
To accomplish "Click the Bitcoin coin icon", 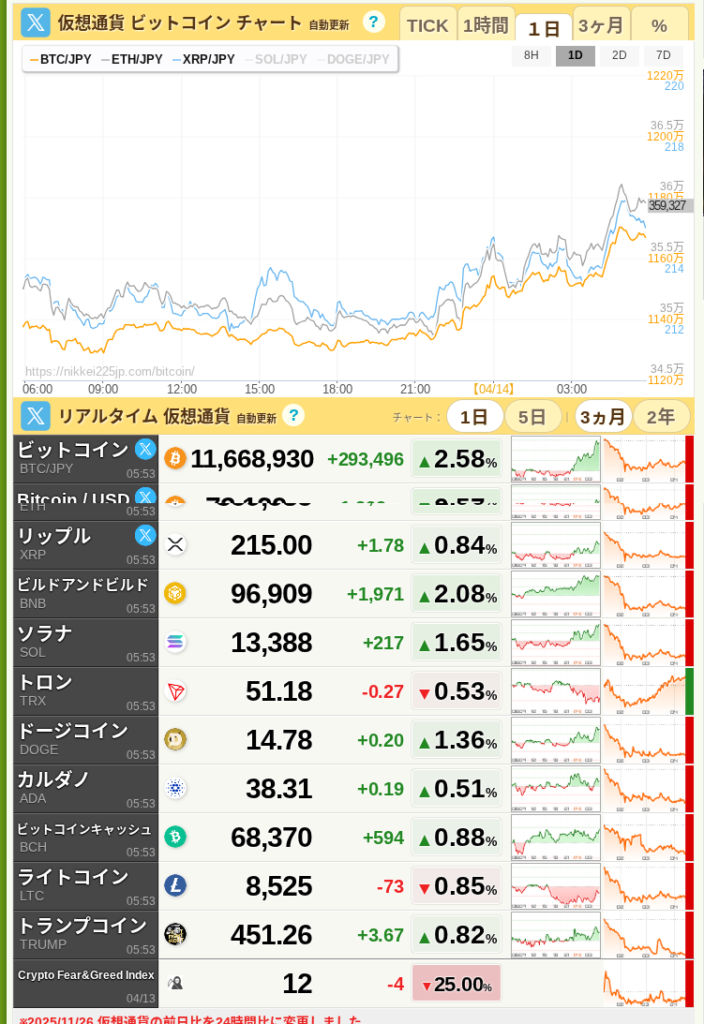I will 175,458.
